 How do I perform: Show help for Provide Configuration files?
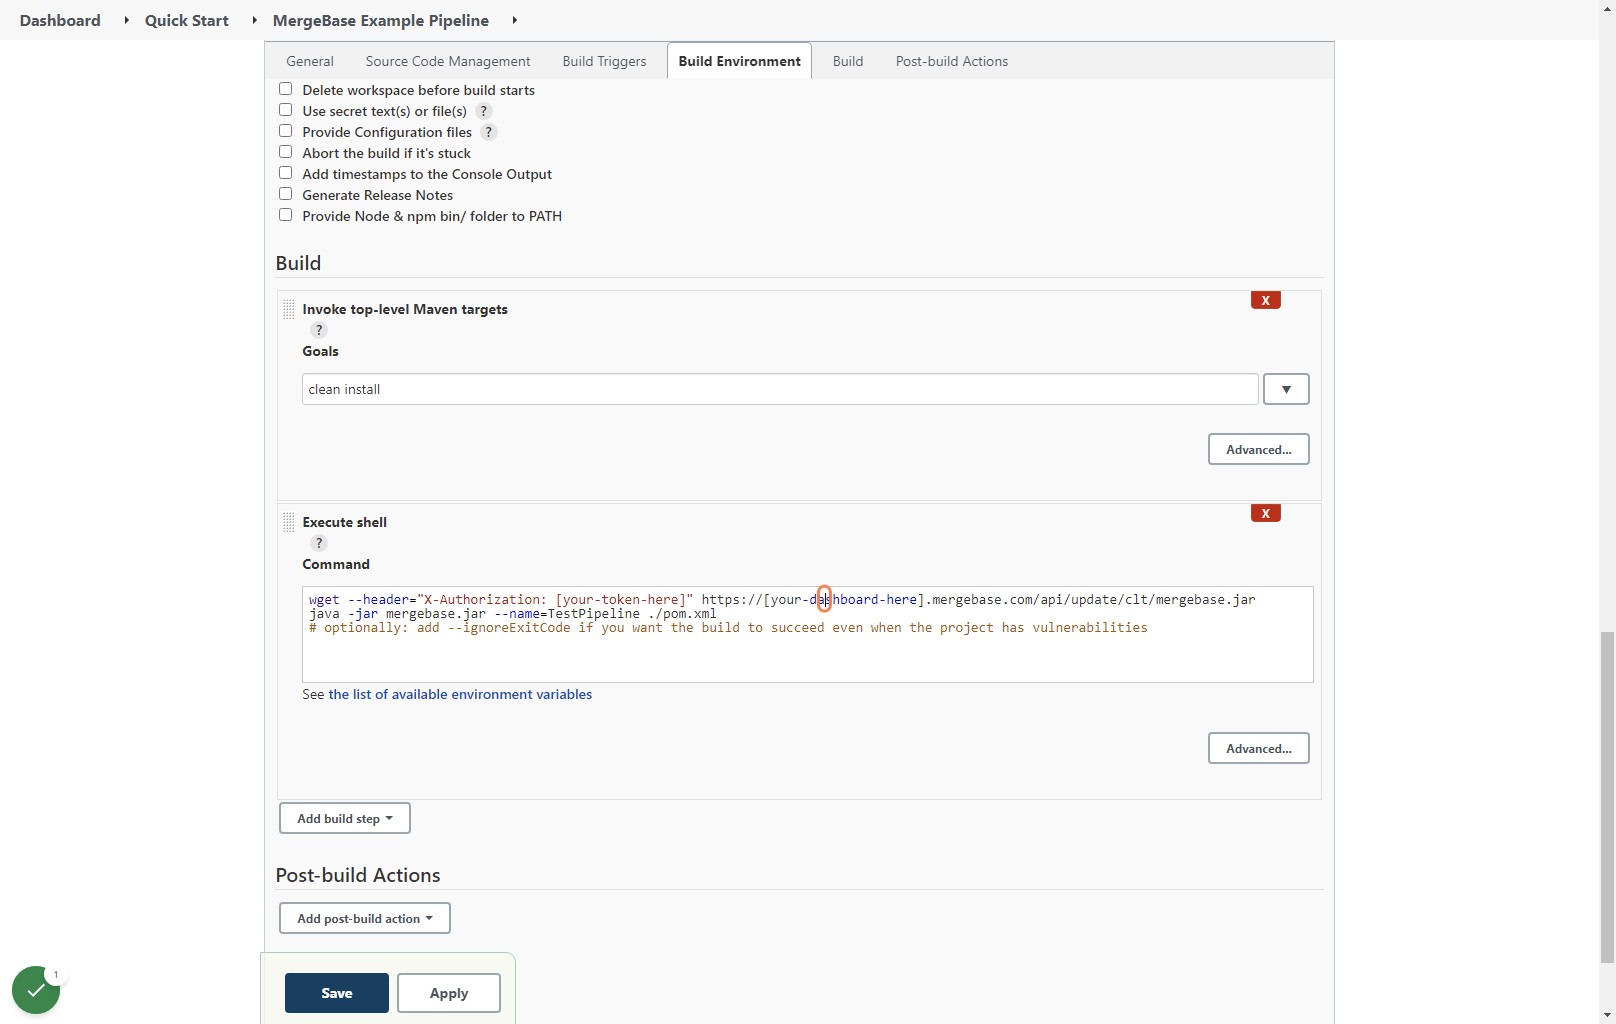coord(489,132)
